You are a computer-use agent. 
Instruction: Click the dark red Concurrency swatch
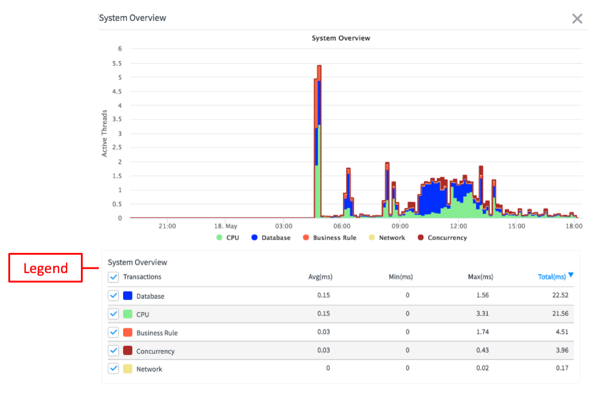128,350
